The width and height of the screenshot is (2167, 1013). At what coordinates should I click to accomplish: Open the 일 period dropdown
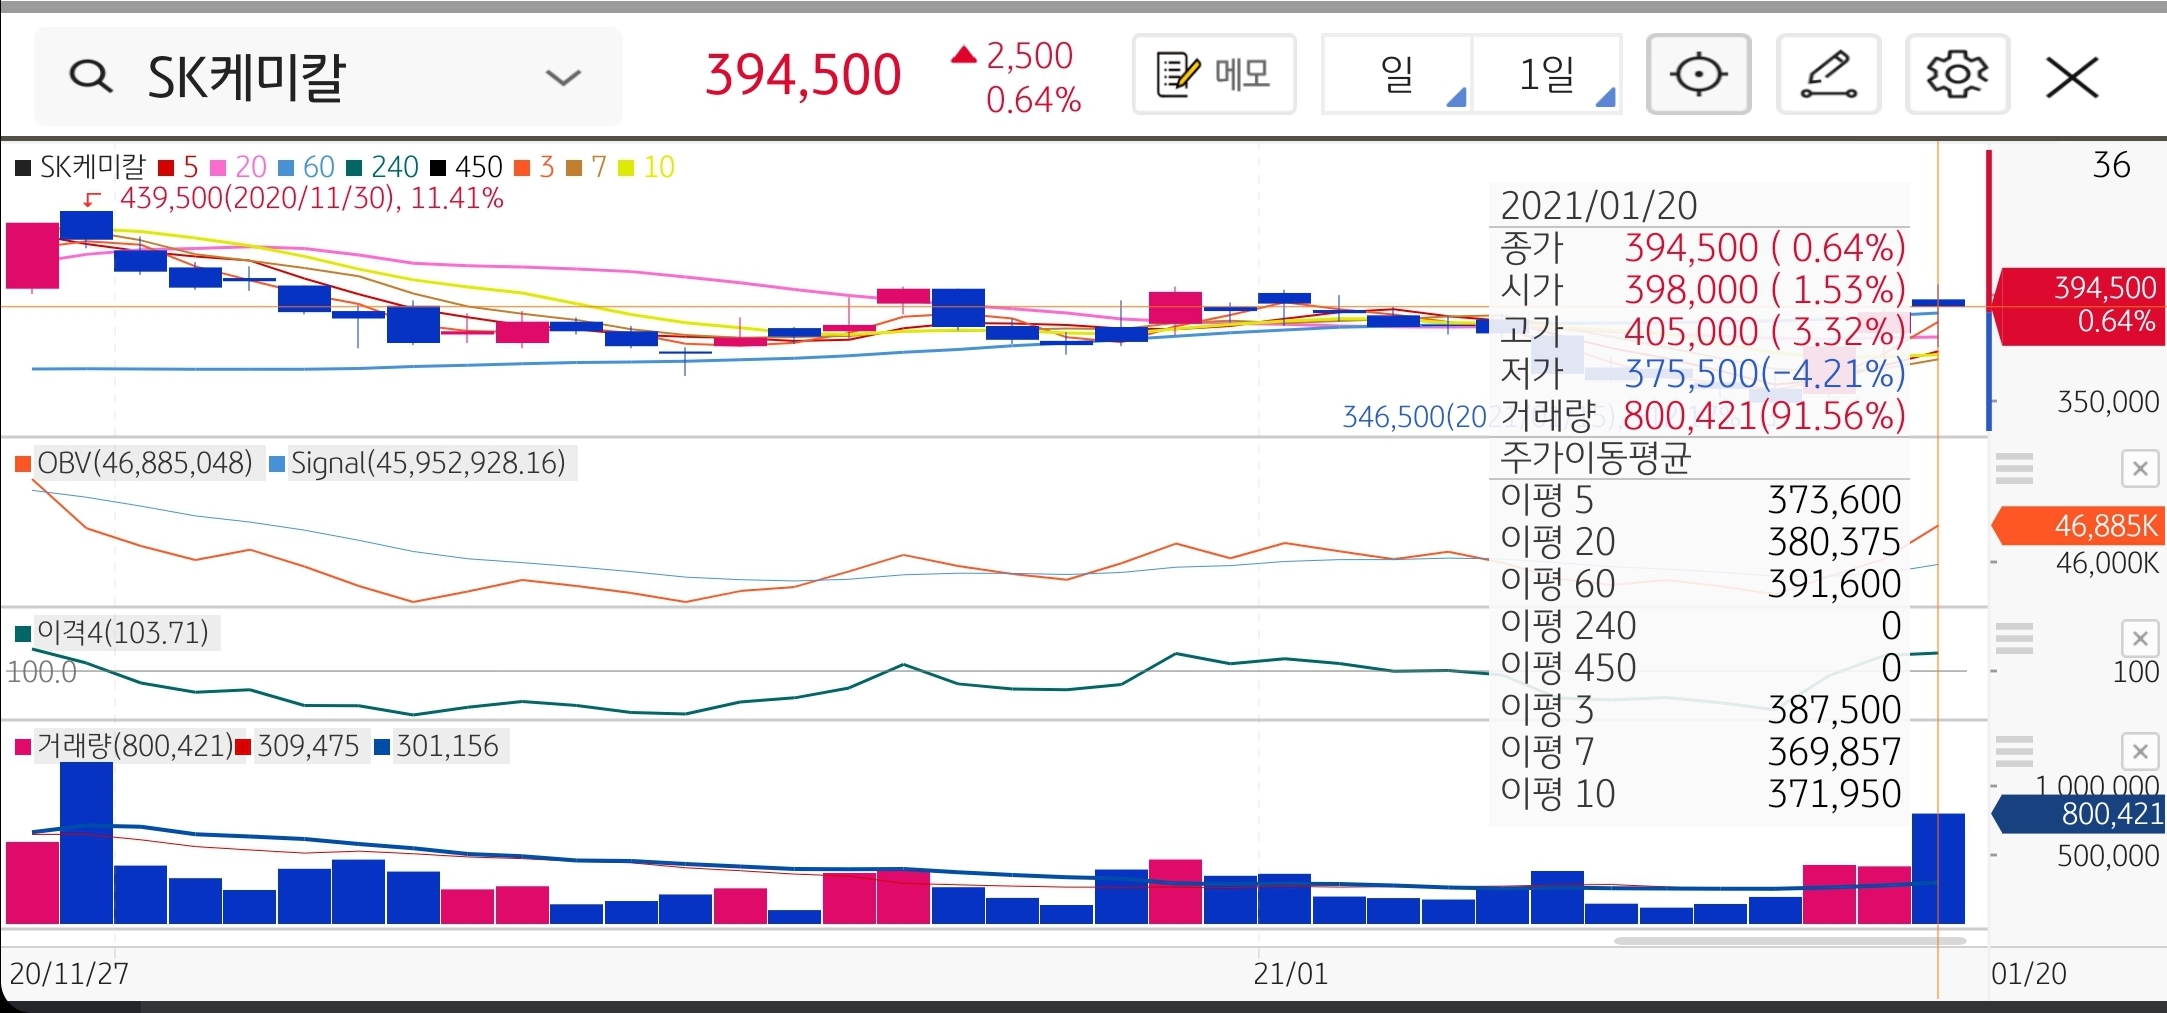tap(1397, 74)
